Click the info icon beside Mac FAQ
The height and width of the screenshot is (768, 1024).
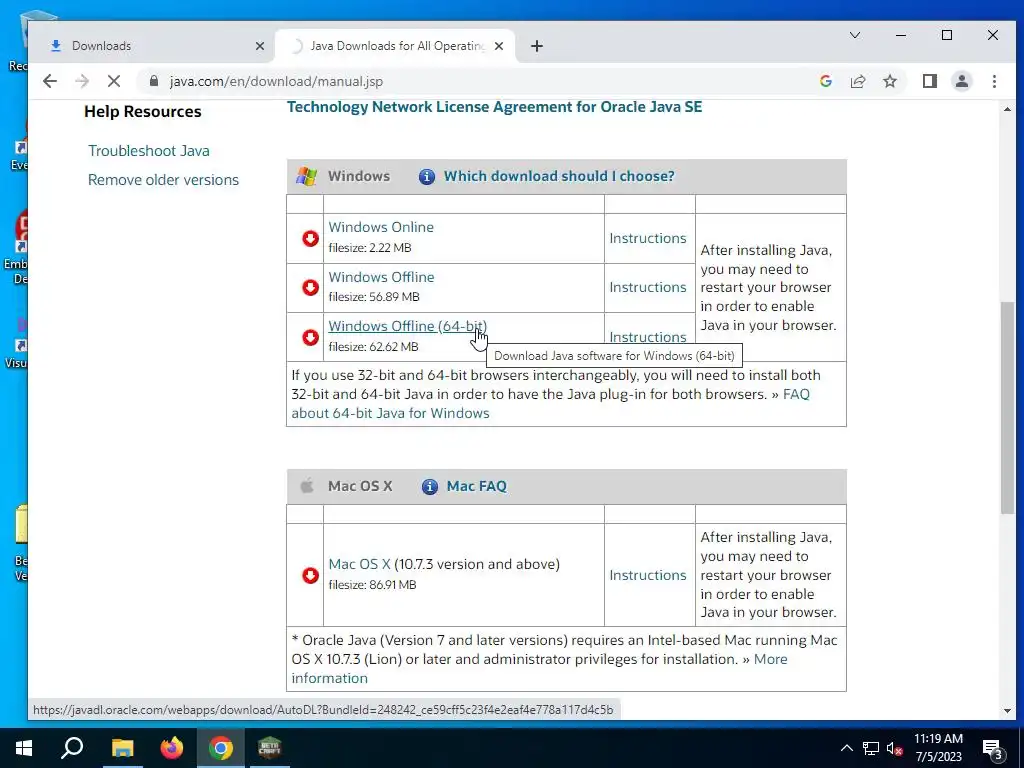pos(429,487)
